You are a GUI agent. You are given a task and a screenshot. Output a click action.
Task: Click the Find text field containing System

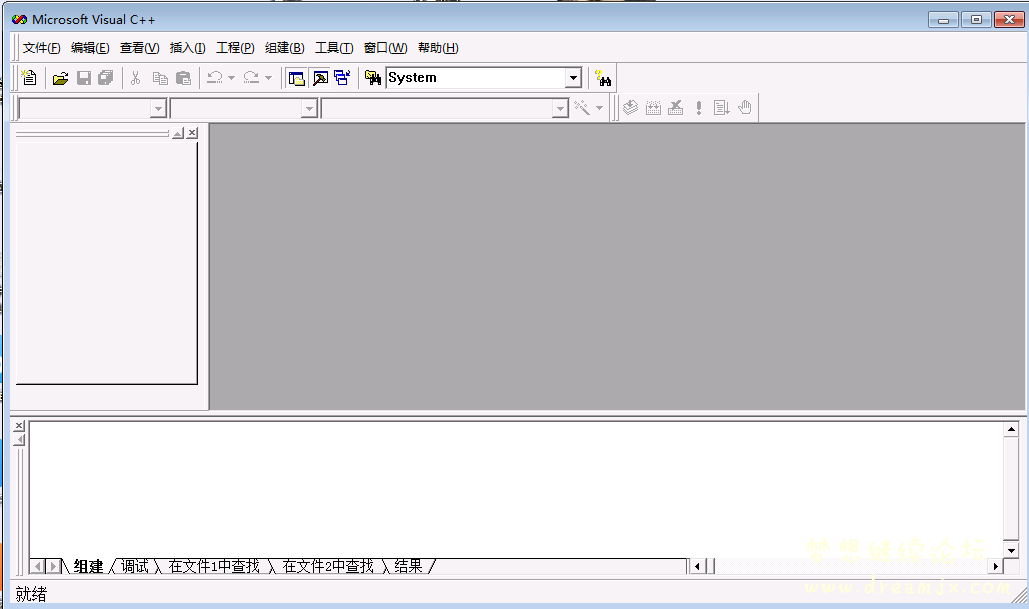476,78
